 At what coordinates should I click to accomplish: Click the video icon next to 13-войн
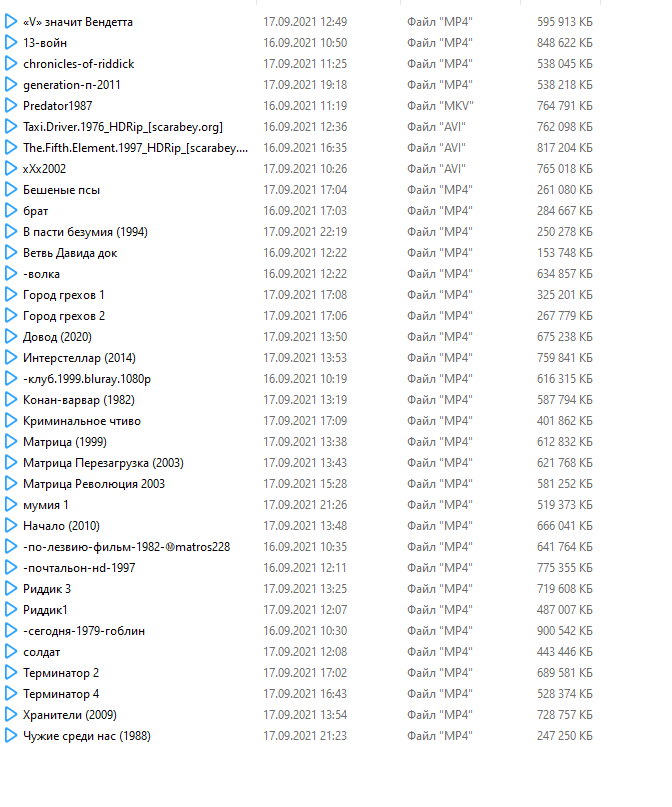tap(11, 43)
